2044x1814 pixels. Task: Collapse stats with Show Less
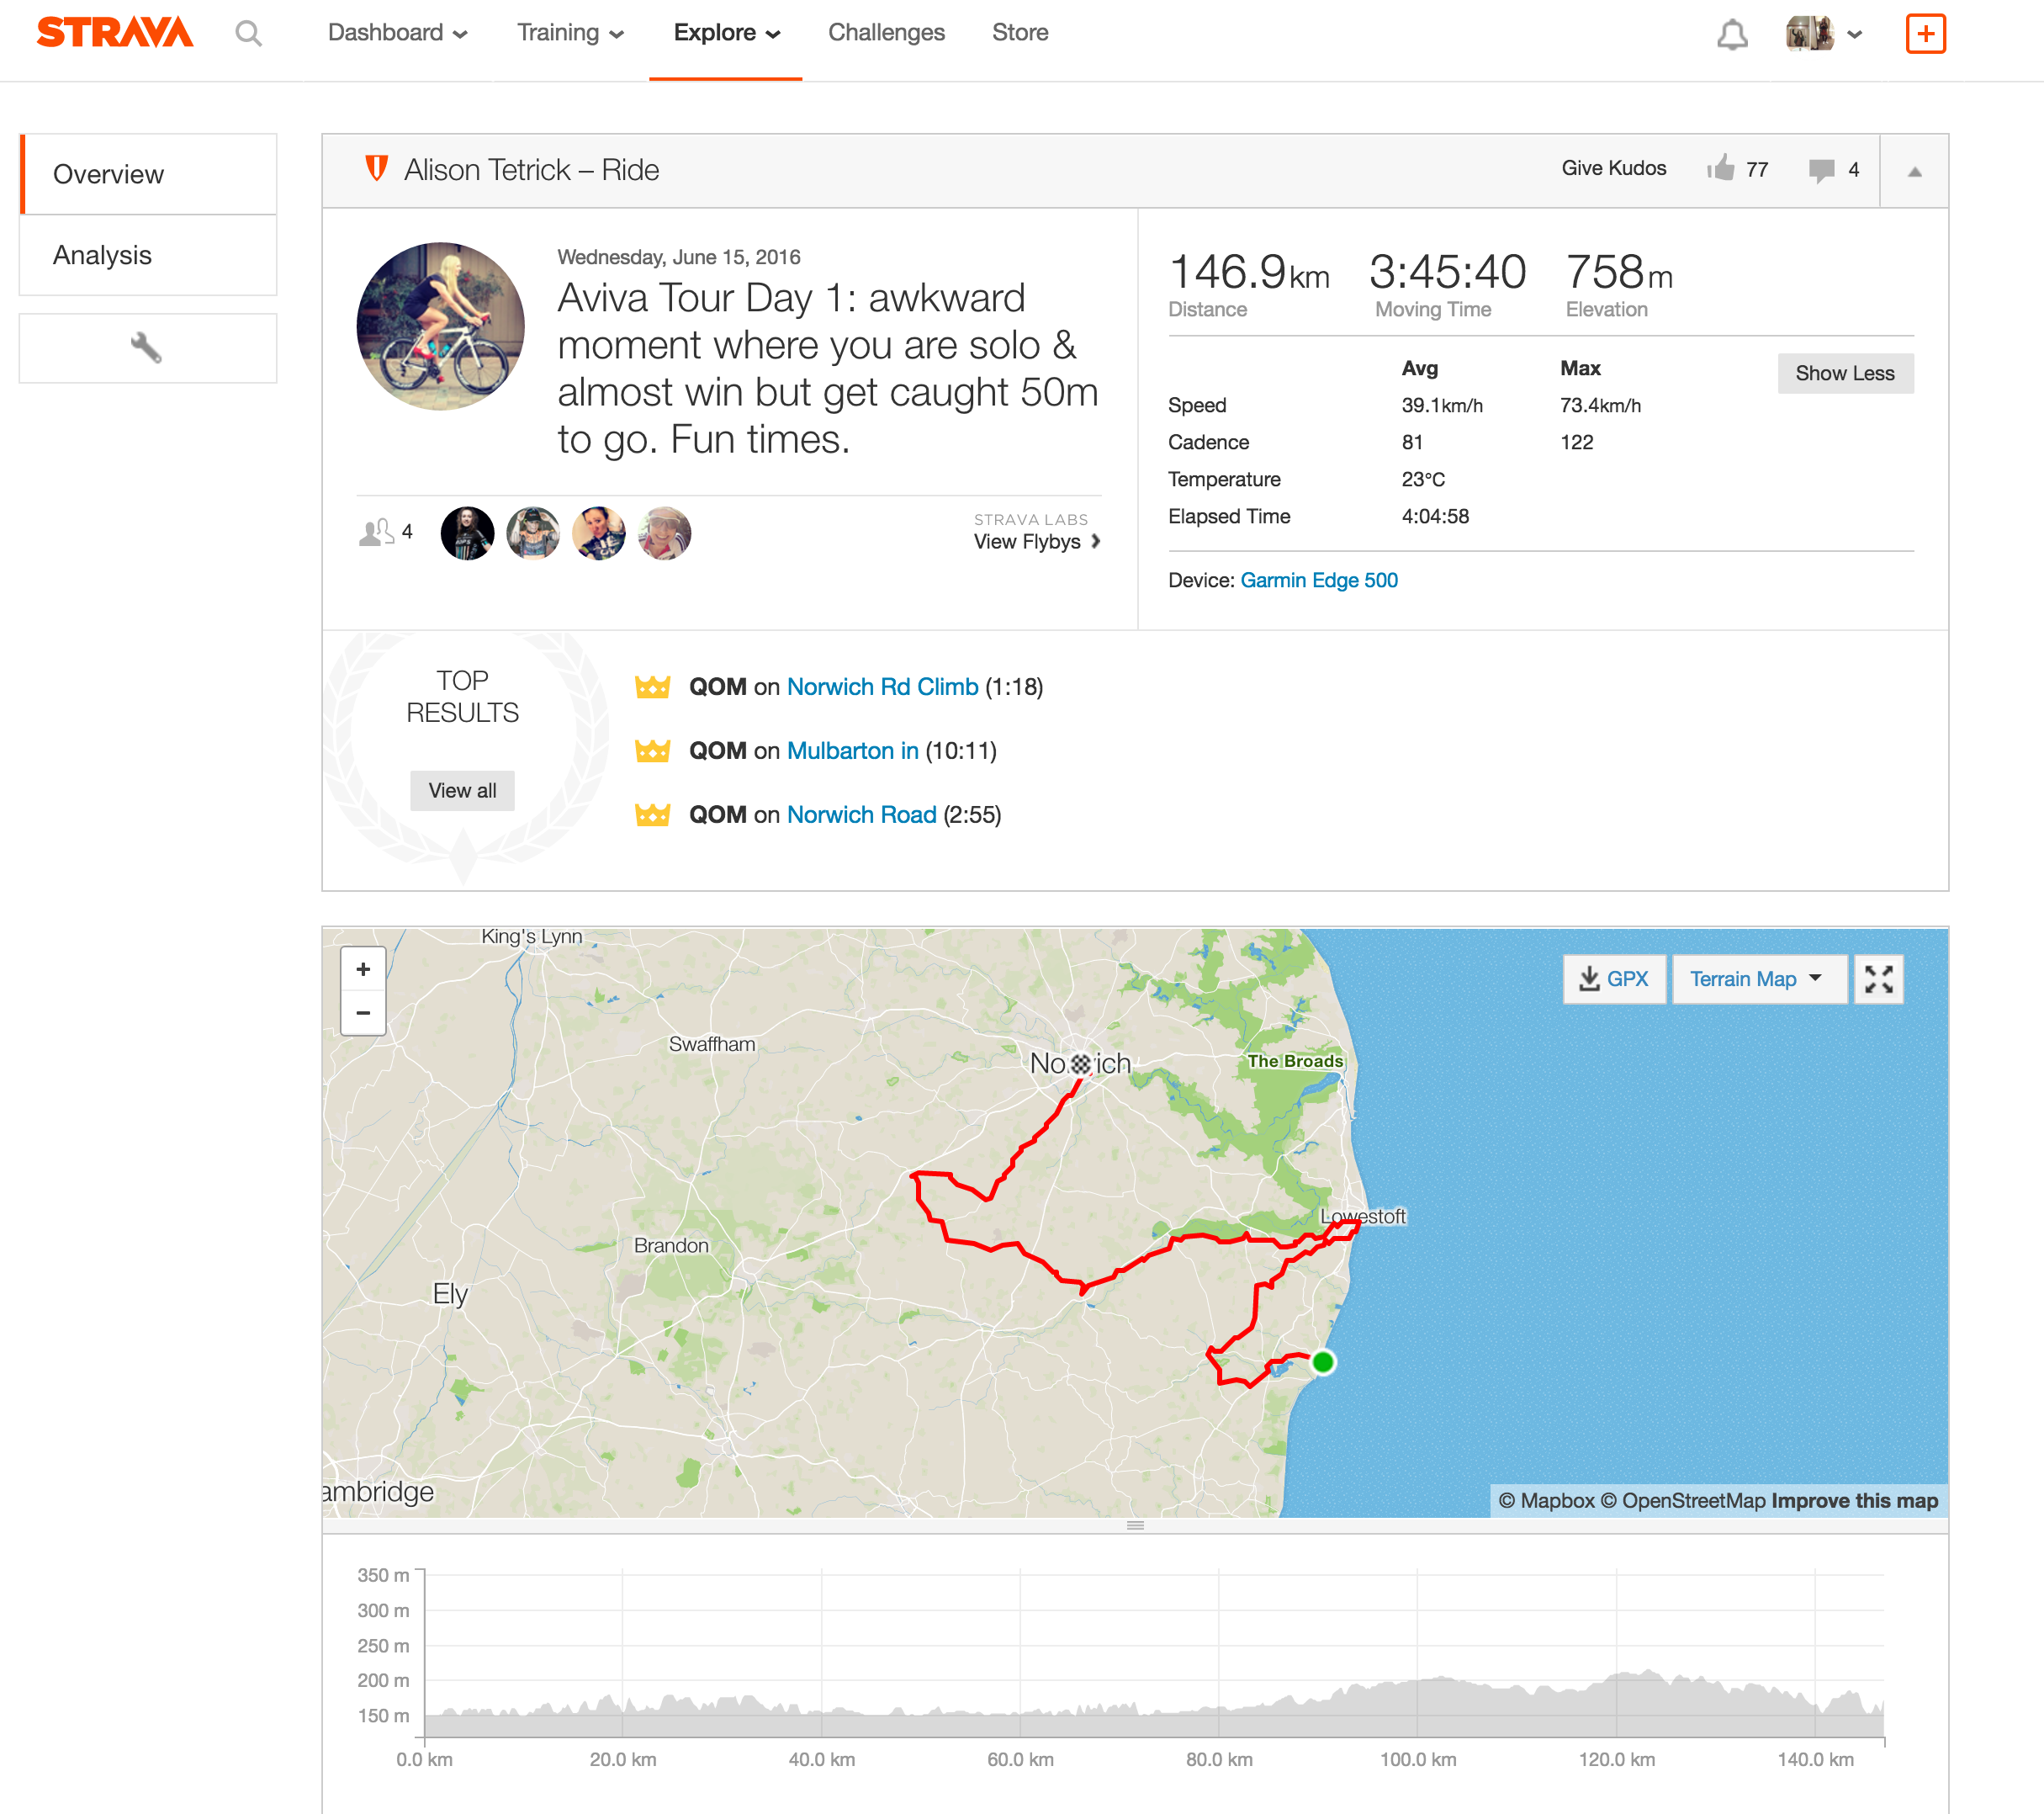coord(1844,373)
